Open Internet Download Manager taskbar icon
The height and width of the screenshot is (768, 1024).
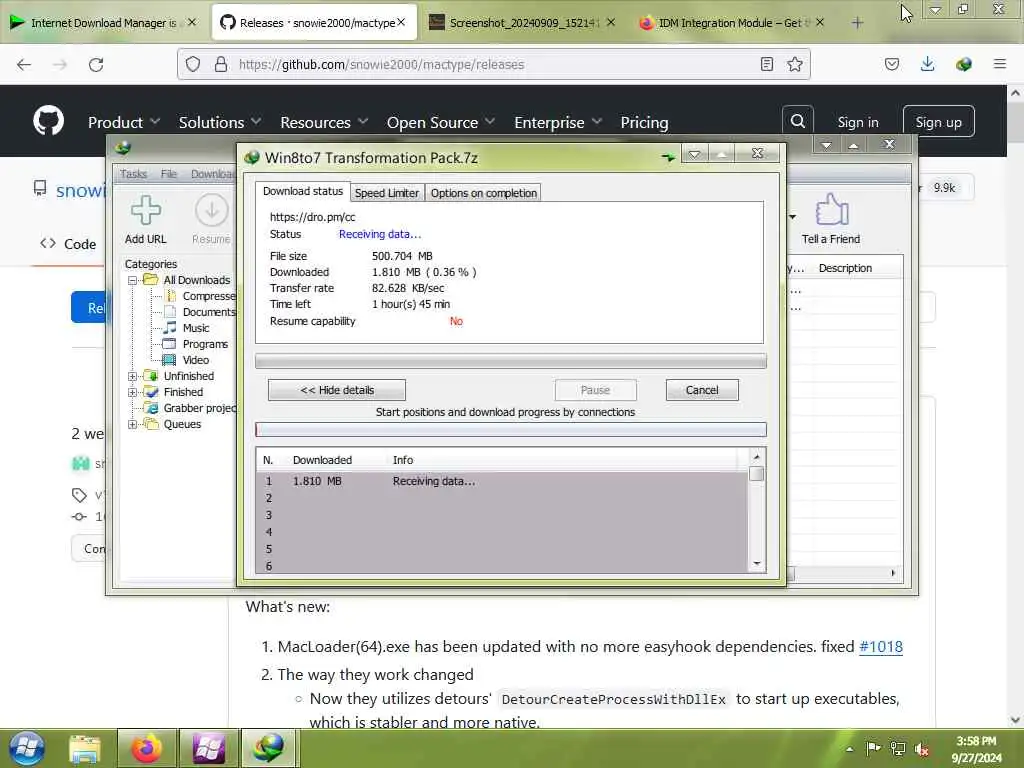click(268, 749)
